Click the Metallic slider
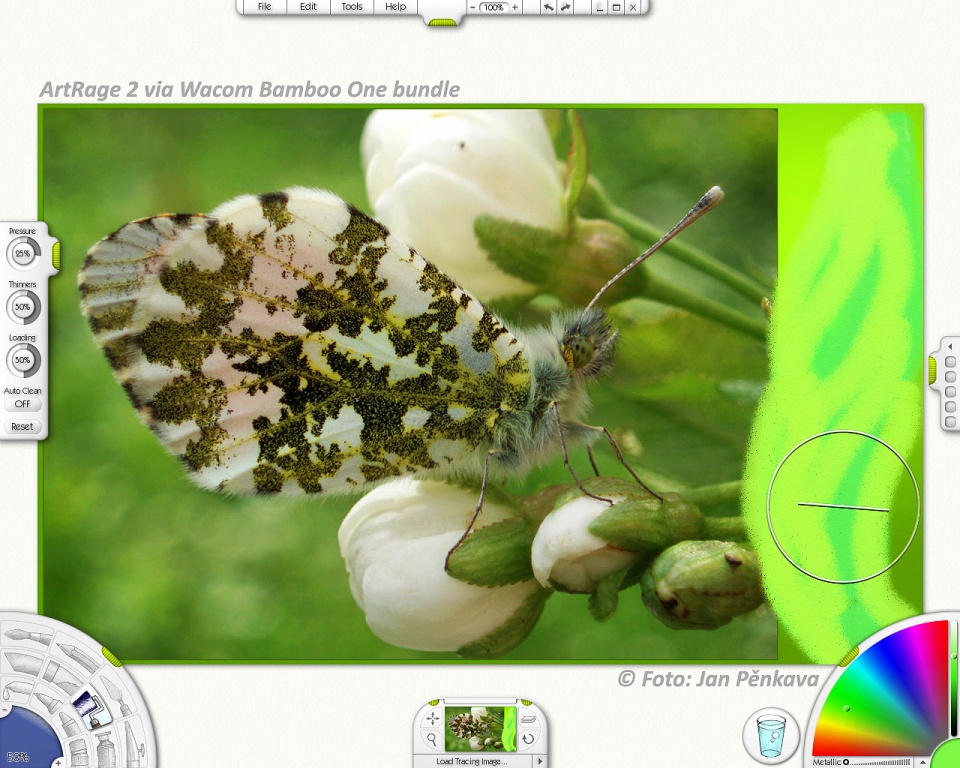The image size is (960, 768). pos(879,762)
